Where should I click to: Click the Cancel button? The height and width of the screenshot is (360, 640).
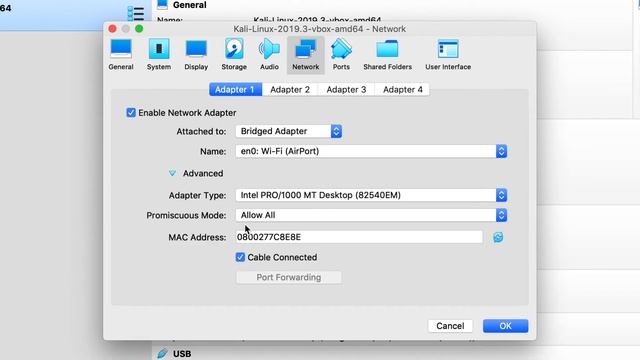coord(450,326)
